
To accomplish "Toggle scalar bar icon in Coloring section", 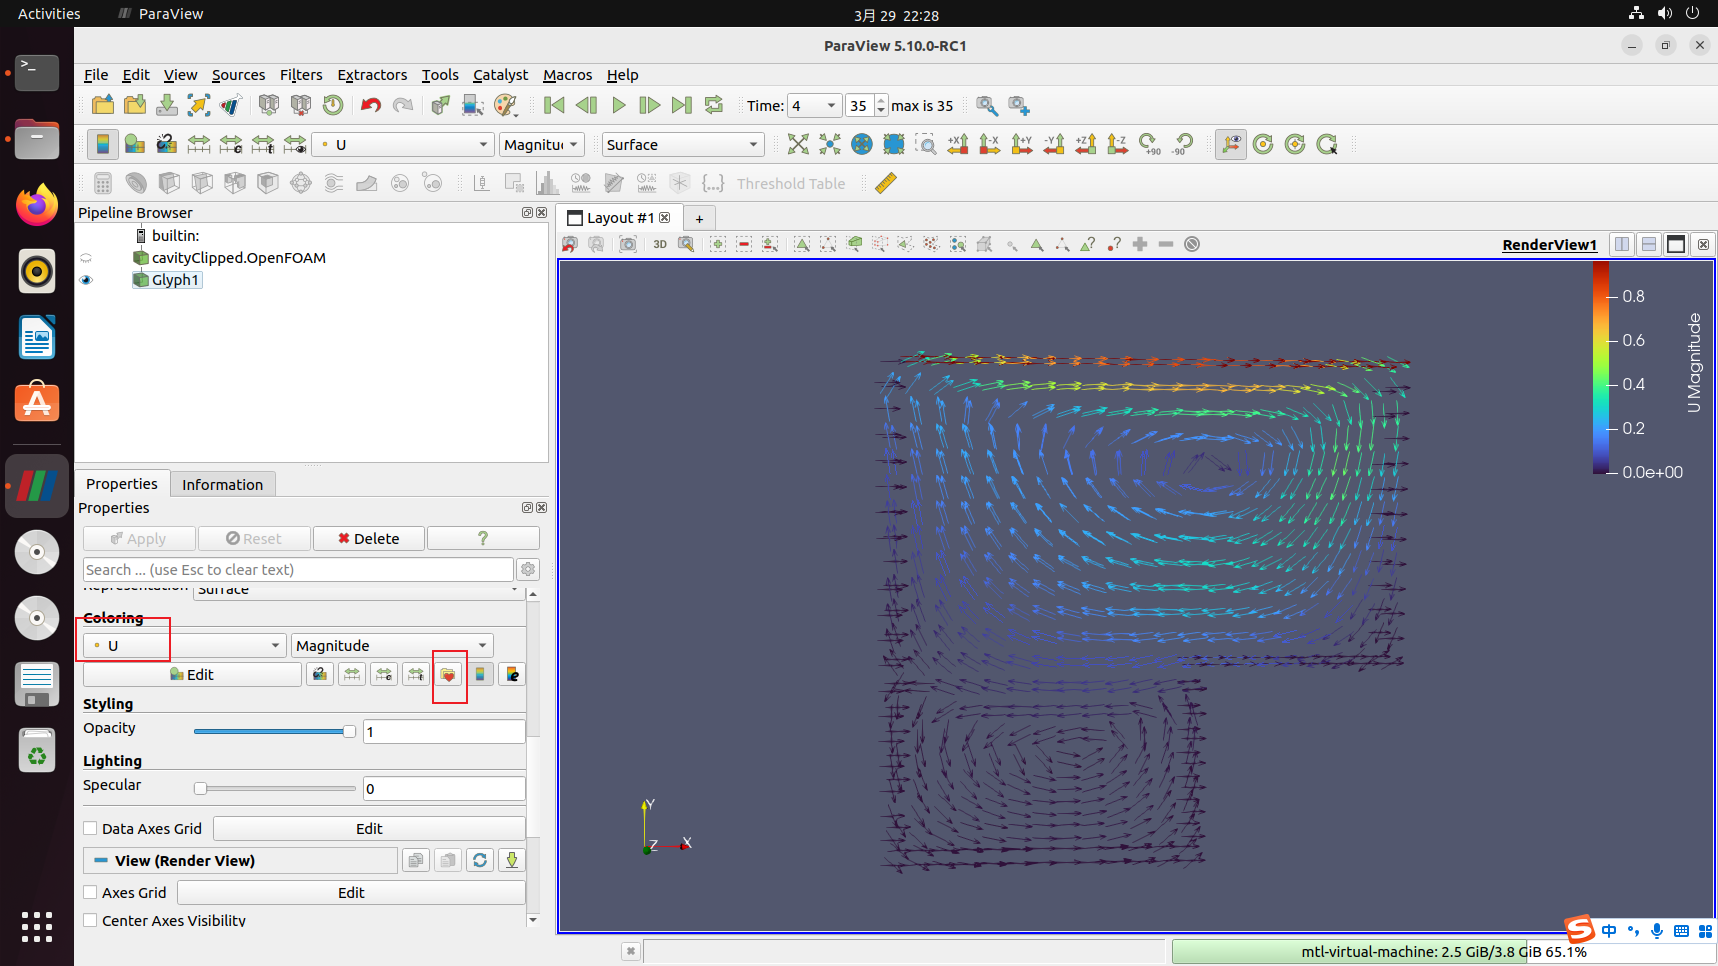I will (480, 674).
